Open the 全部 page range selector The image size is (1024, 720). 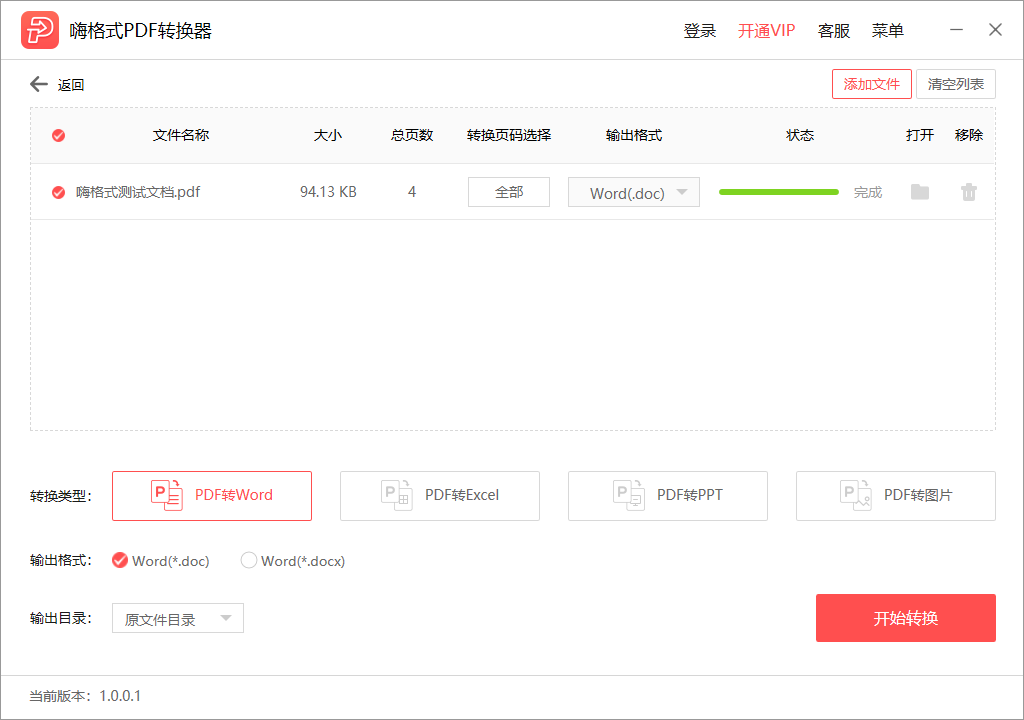tap(508, 192)
